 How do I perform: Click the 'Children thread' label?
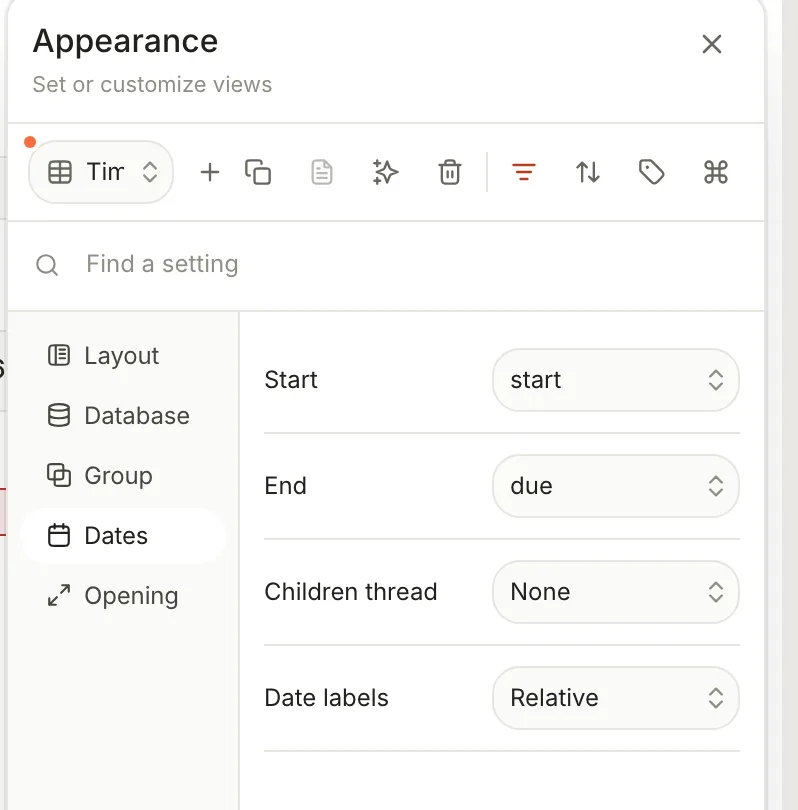pos(351,592)
